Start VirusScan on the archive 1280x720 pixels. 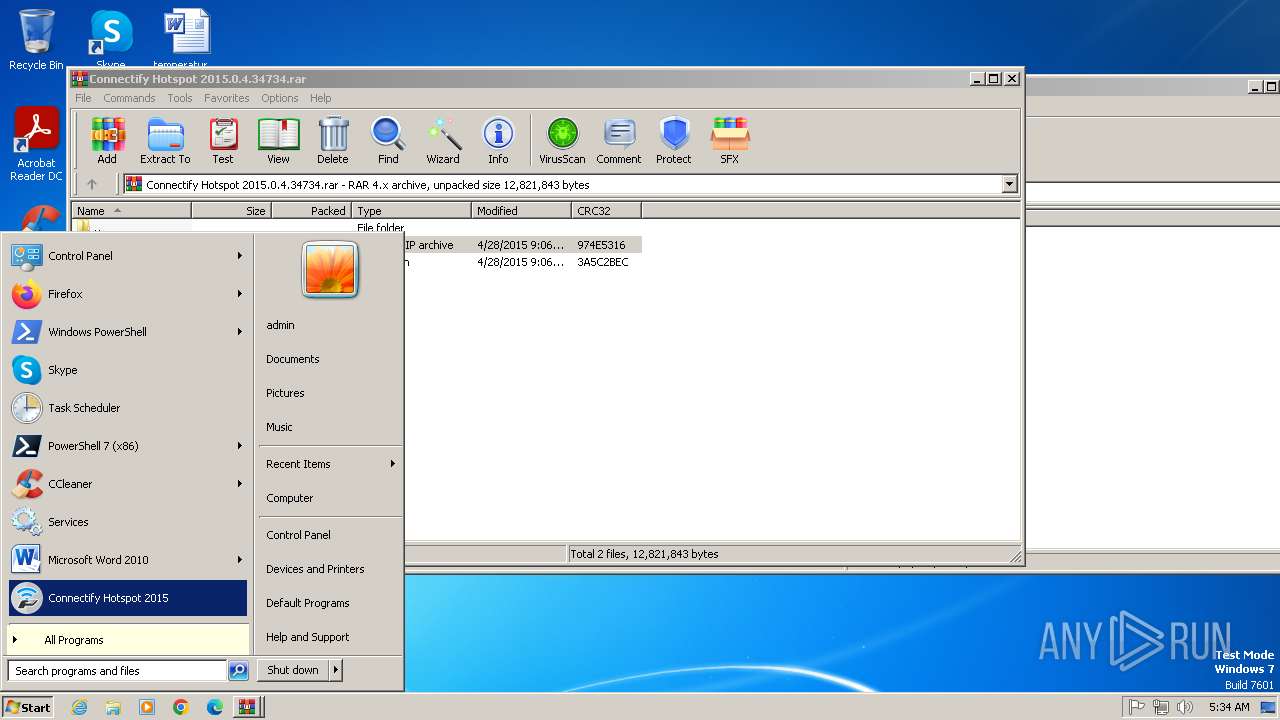562,141
